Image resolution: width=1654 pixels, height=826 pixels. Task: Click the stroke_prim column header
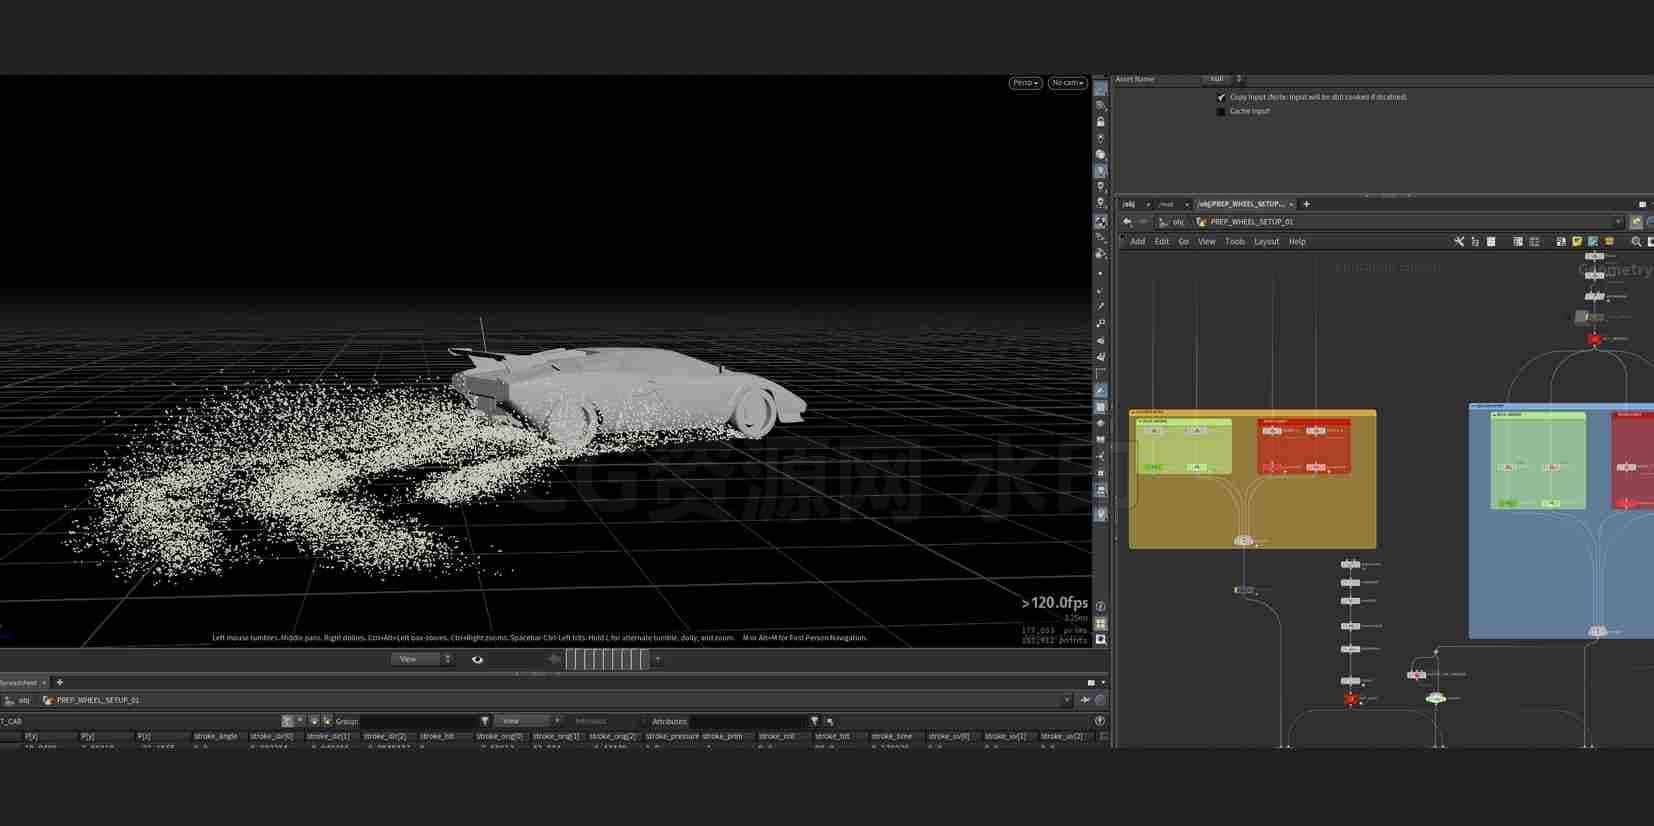click(x=722, y=736)
